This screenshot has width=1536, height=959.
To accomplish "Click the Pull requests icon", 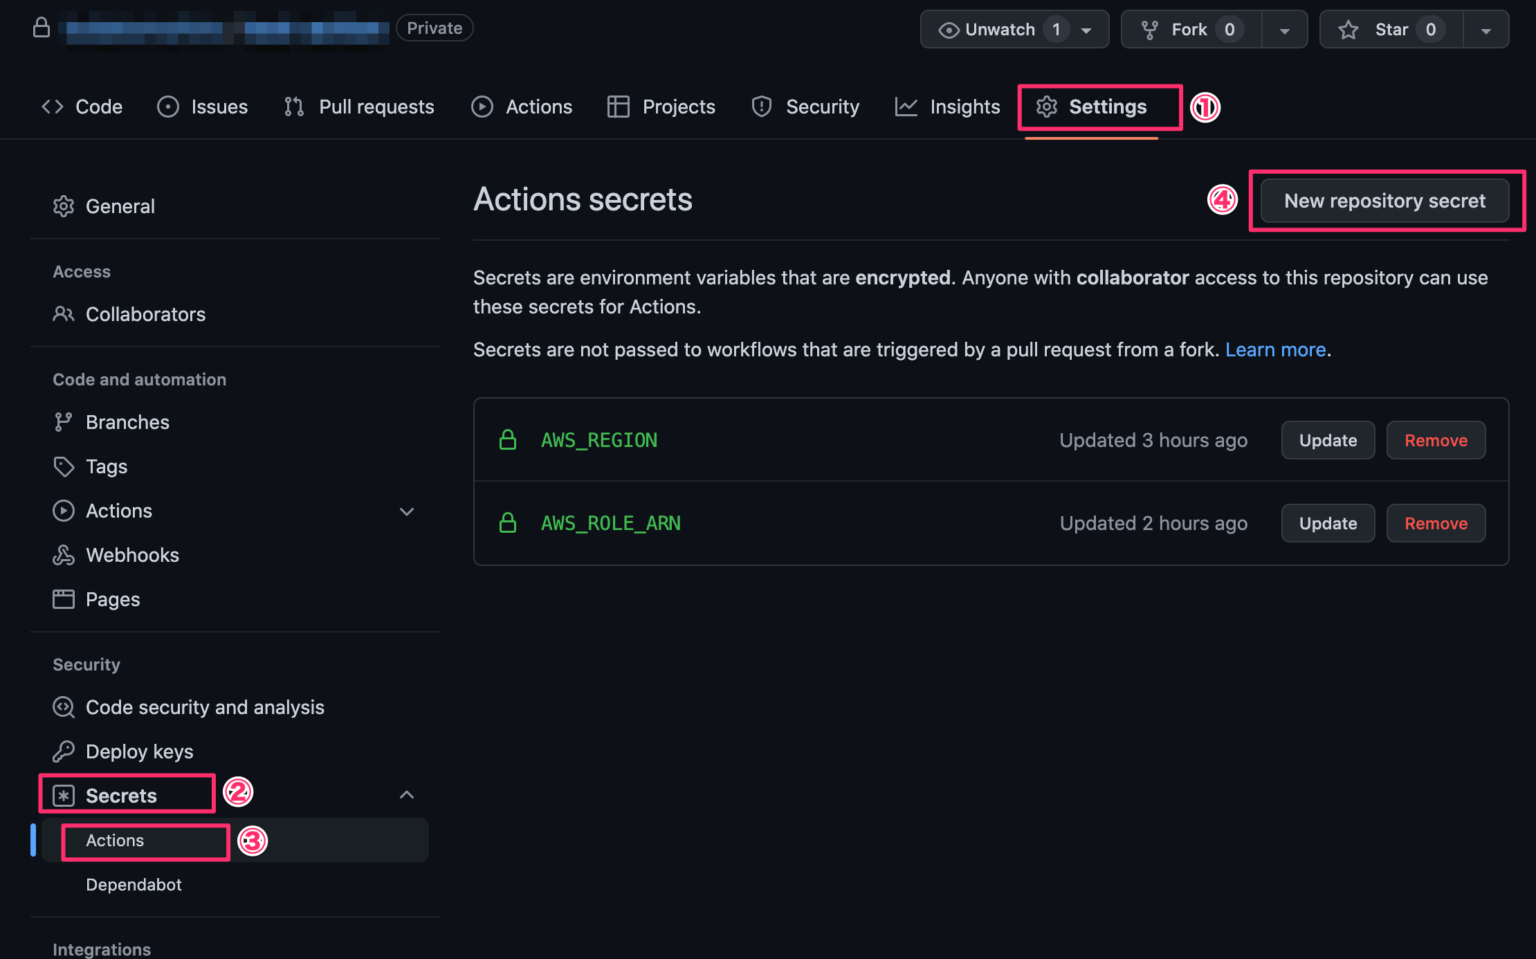I will point(292,106).
